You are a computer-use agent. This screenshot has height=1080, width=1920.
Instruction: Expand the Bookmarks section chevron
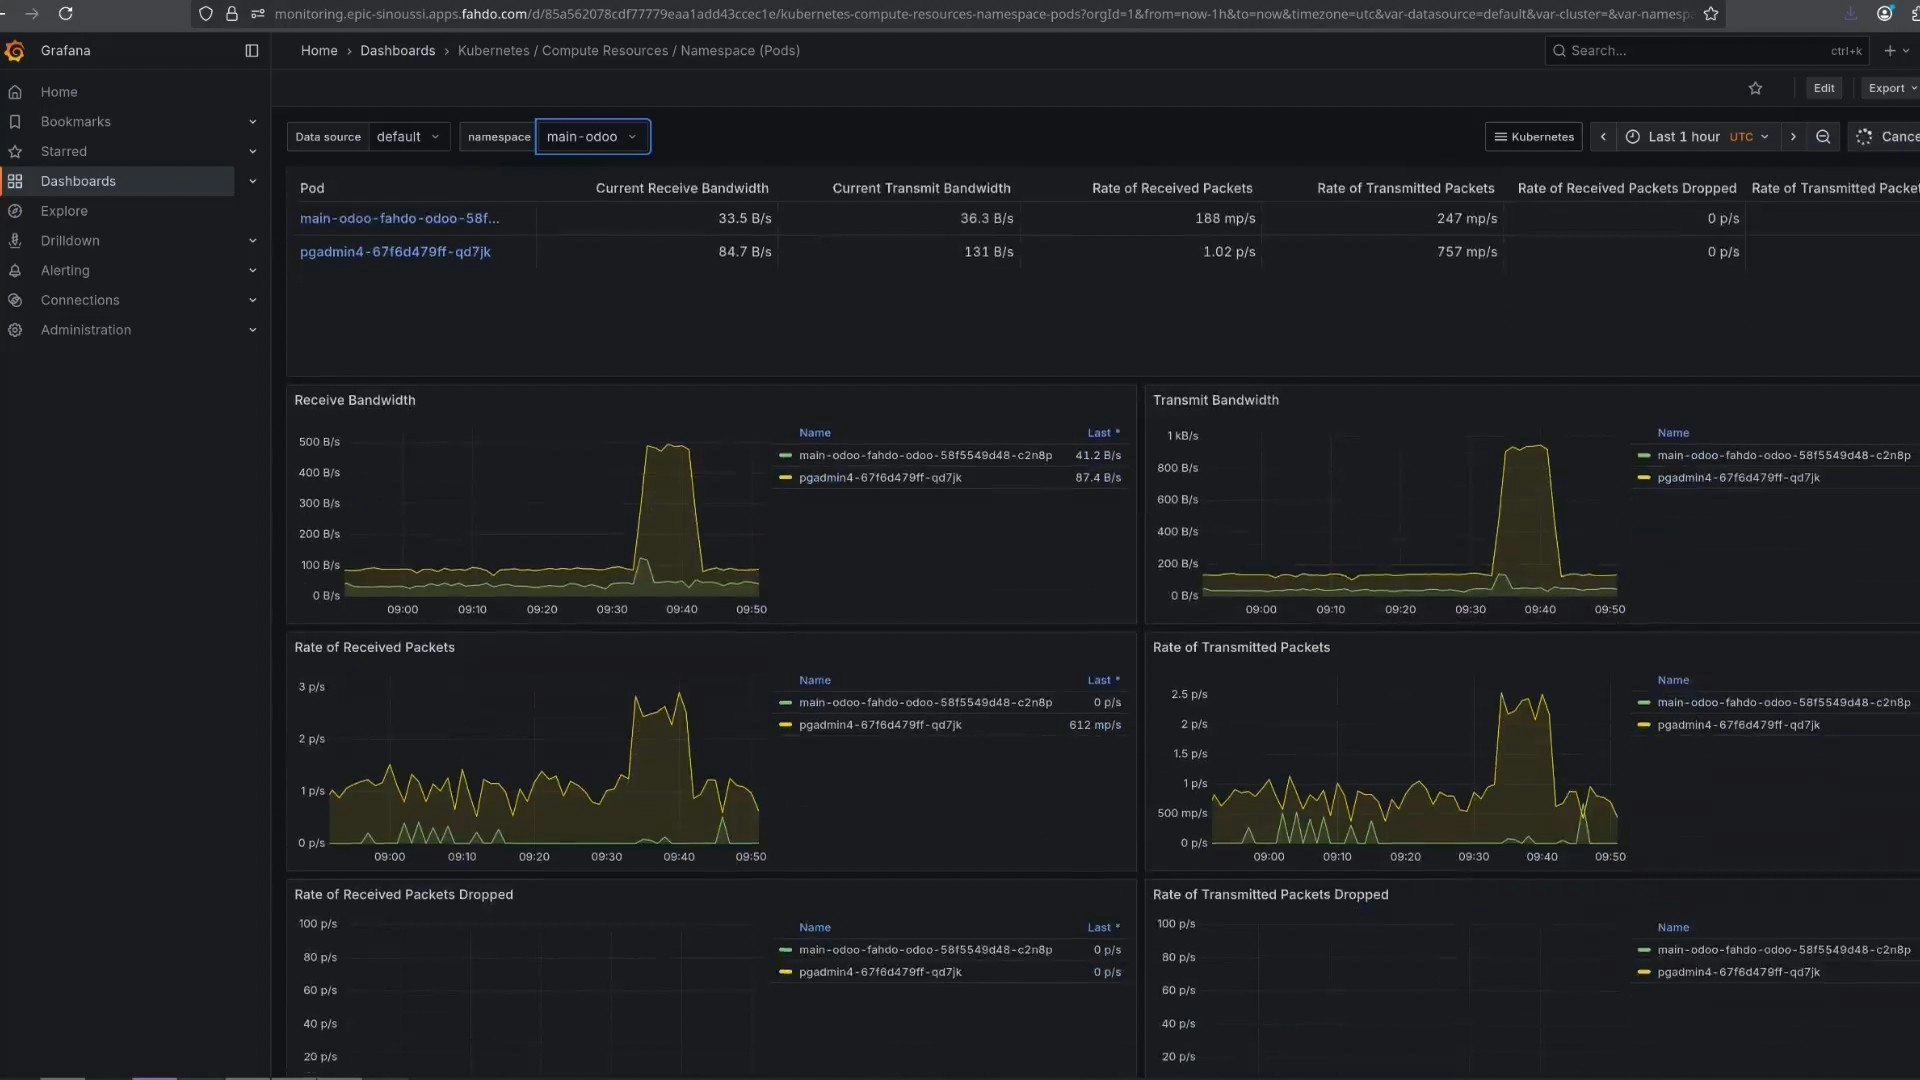click(252, 122)
